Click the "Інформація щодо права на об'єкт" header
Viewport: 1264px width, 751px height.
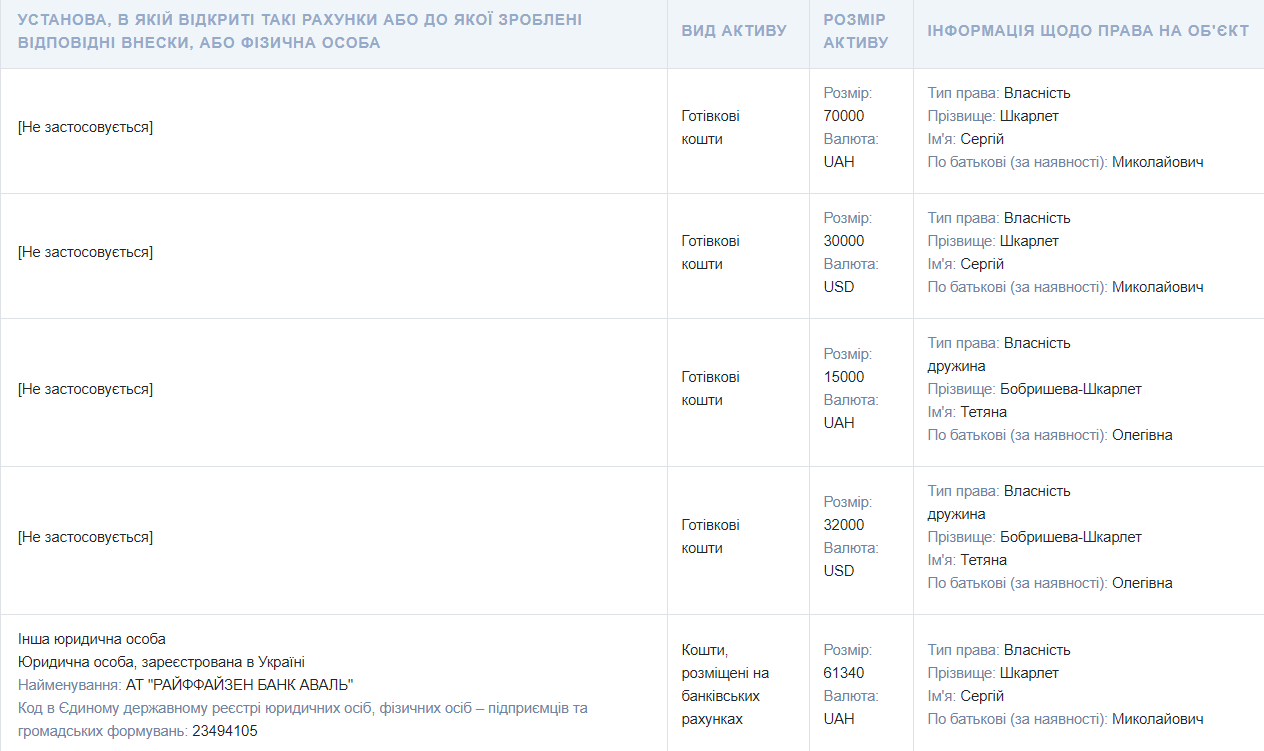point(1087,31)
